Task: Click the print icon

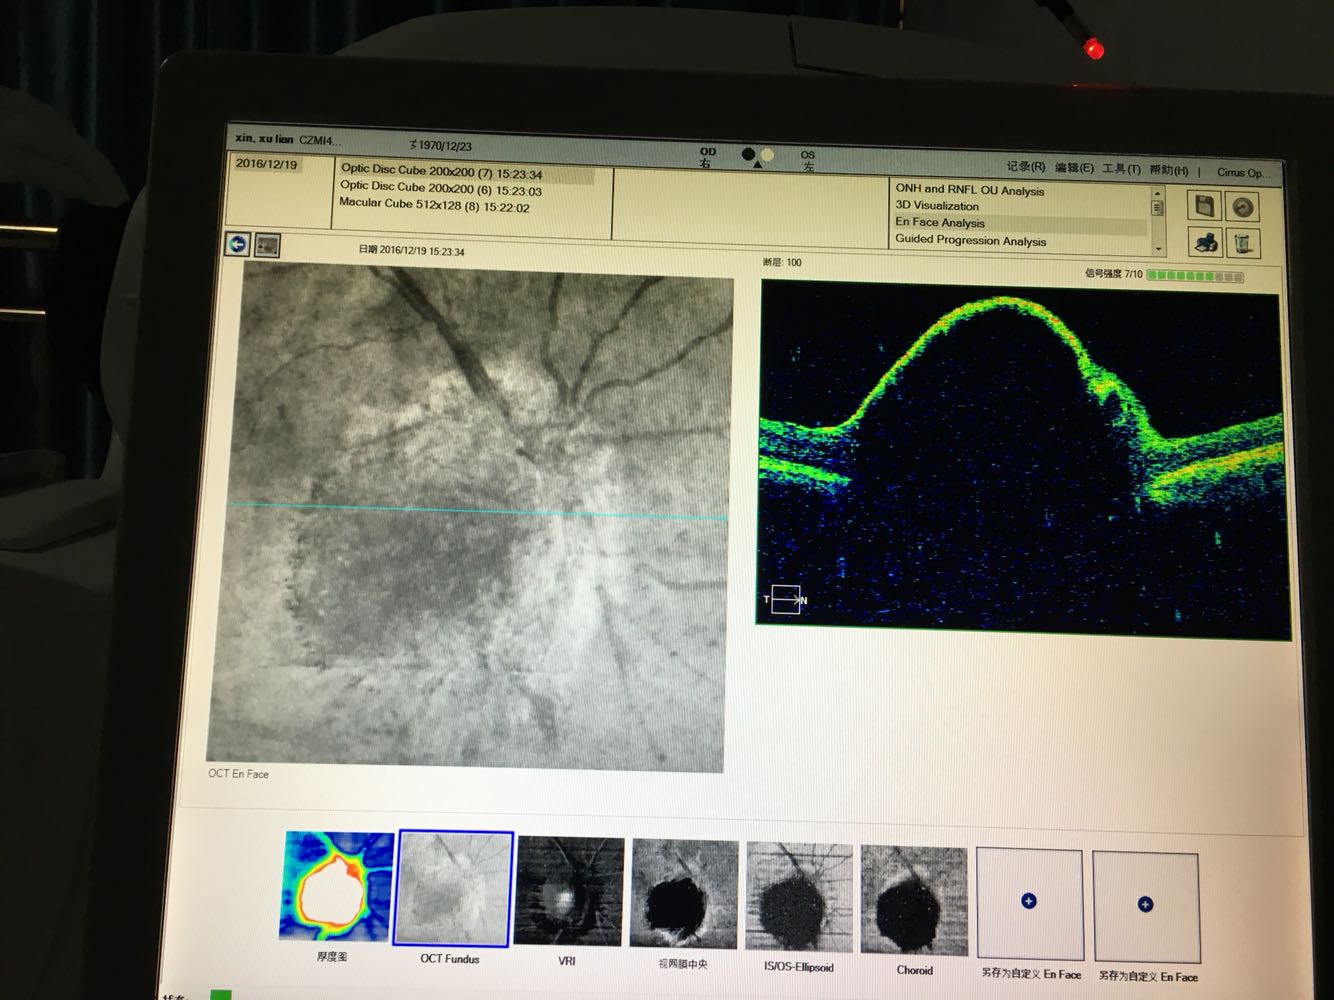Action: (1205, 242)
